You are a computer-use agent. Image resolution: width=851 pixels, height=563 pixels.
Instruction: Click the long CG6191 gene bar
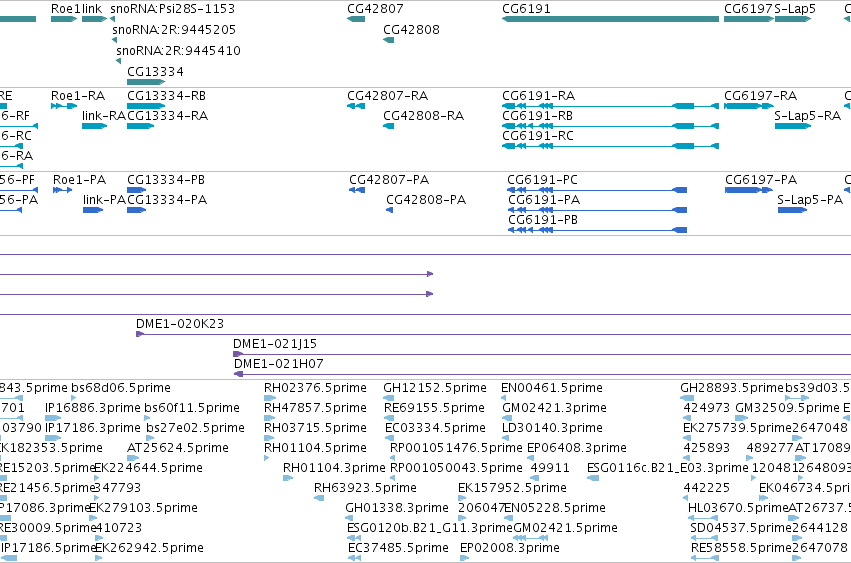(611, 19)
